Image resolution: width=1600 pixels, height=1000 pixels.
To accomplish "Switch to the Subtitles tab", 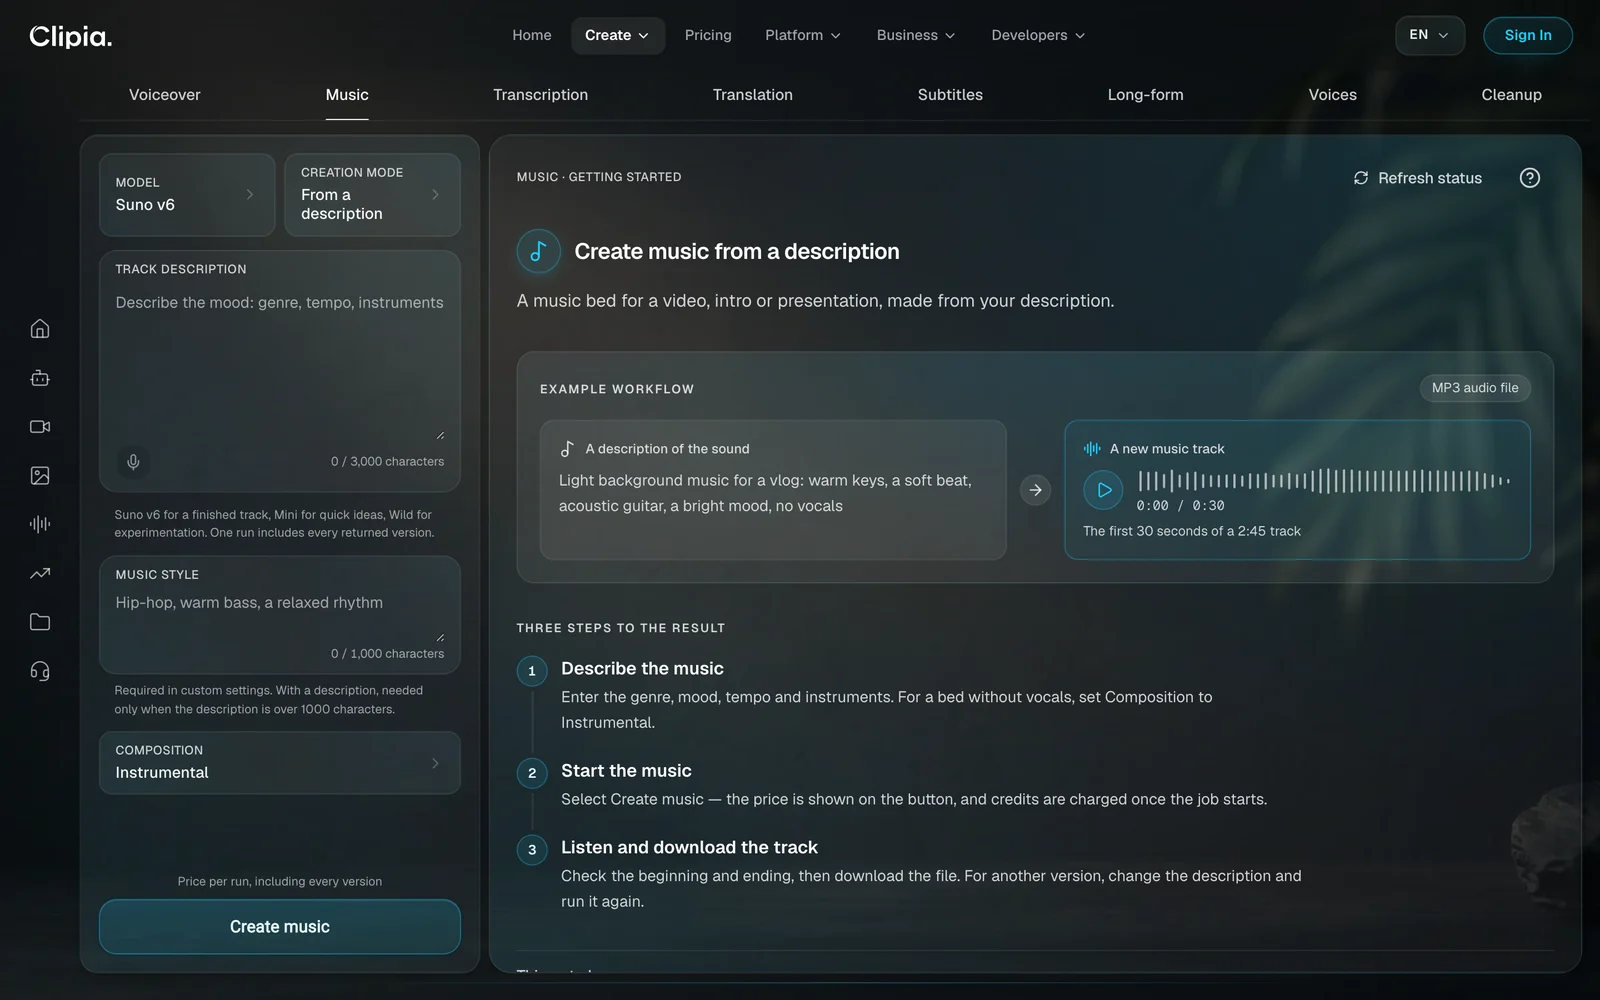I will point(950,95).
